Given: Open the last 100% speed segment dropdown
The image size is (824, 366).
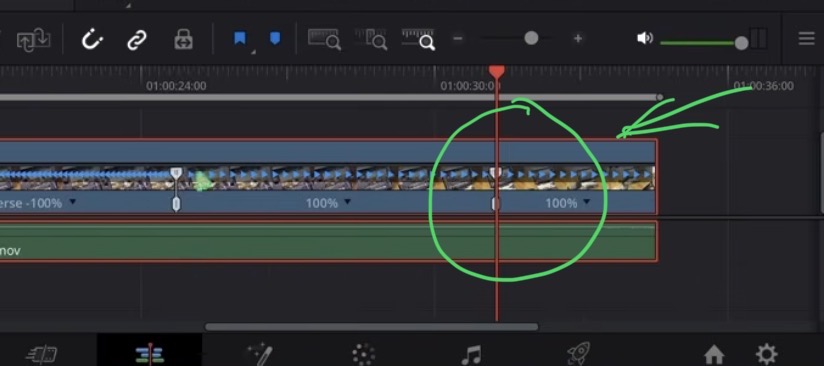Looking at the screenshot, I should coord(586,202).
